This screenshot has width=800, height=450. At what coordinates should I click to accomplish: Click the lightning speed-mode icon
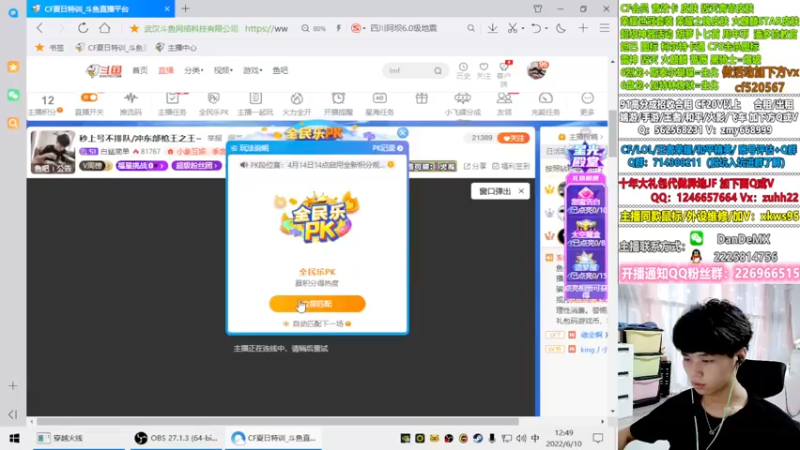[x=338, y=29]
